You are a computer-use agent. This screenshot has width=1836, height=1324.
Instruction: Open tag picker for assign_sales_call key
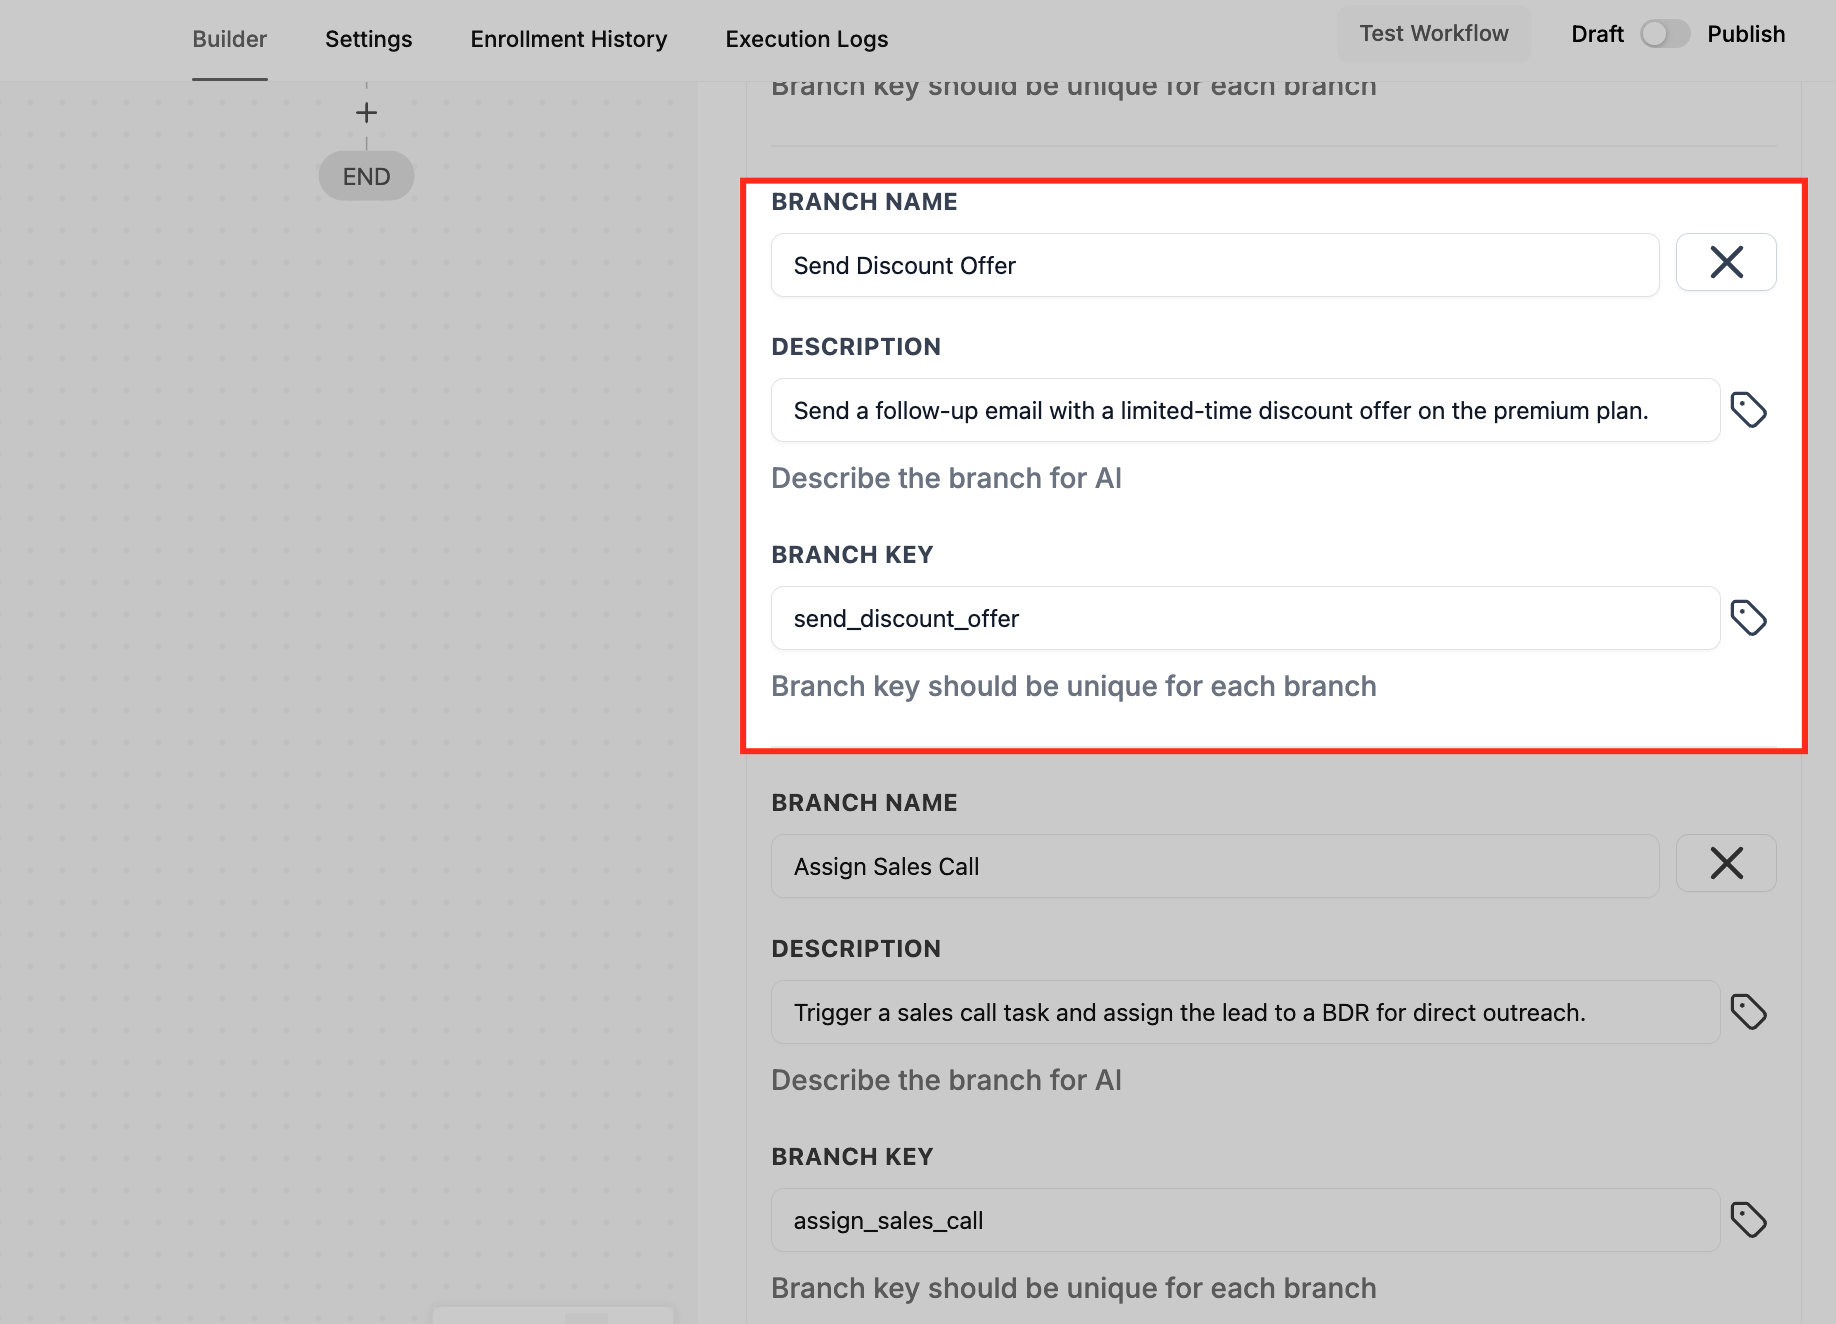(1749, 1220)
